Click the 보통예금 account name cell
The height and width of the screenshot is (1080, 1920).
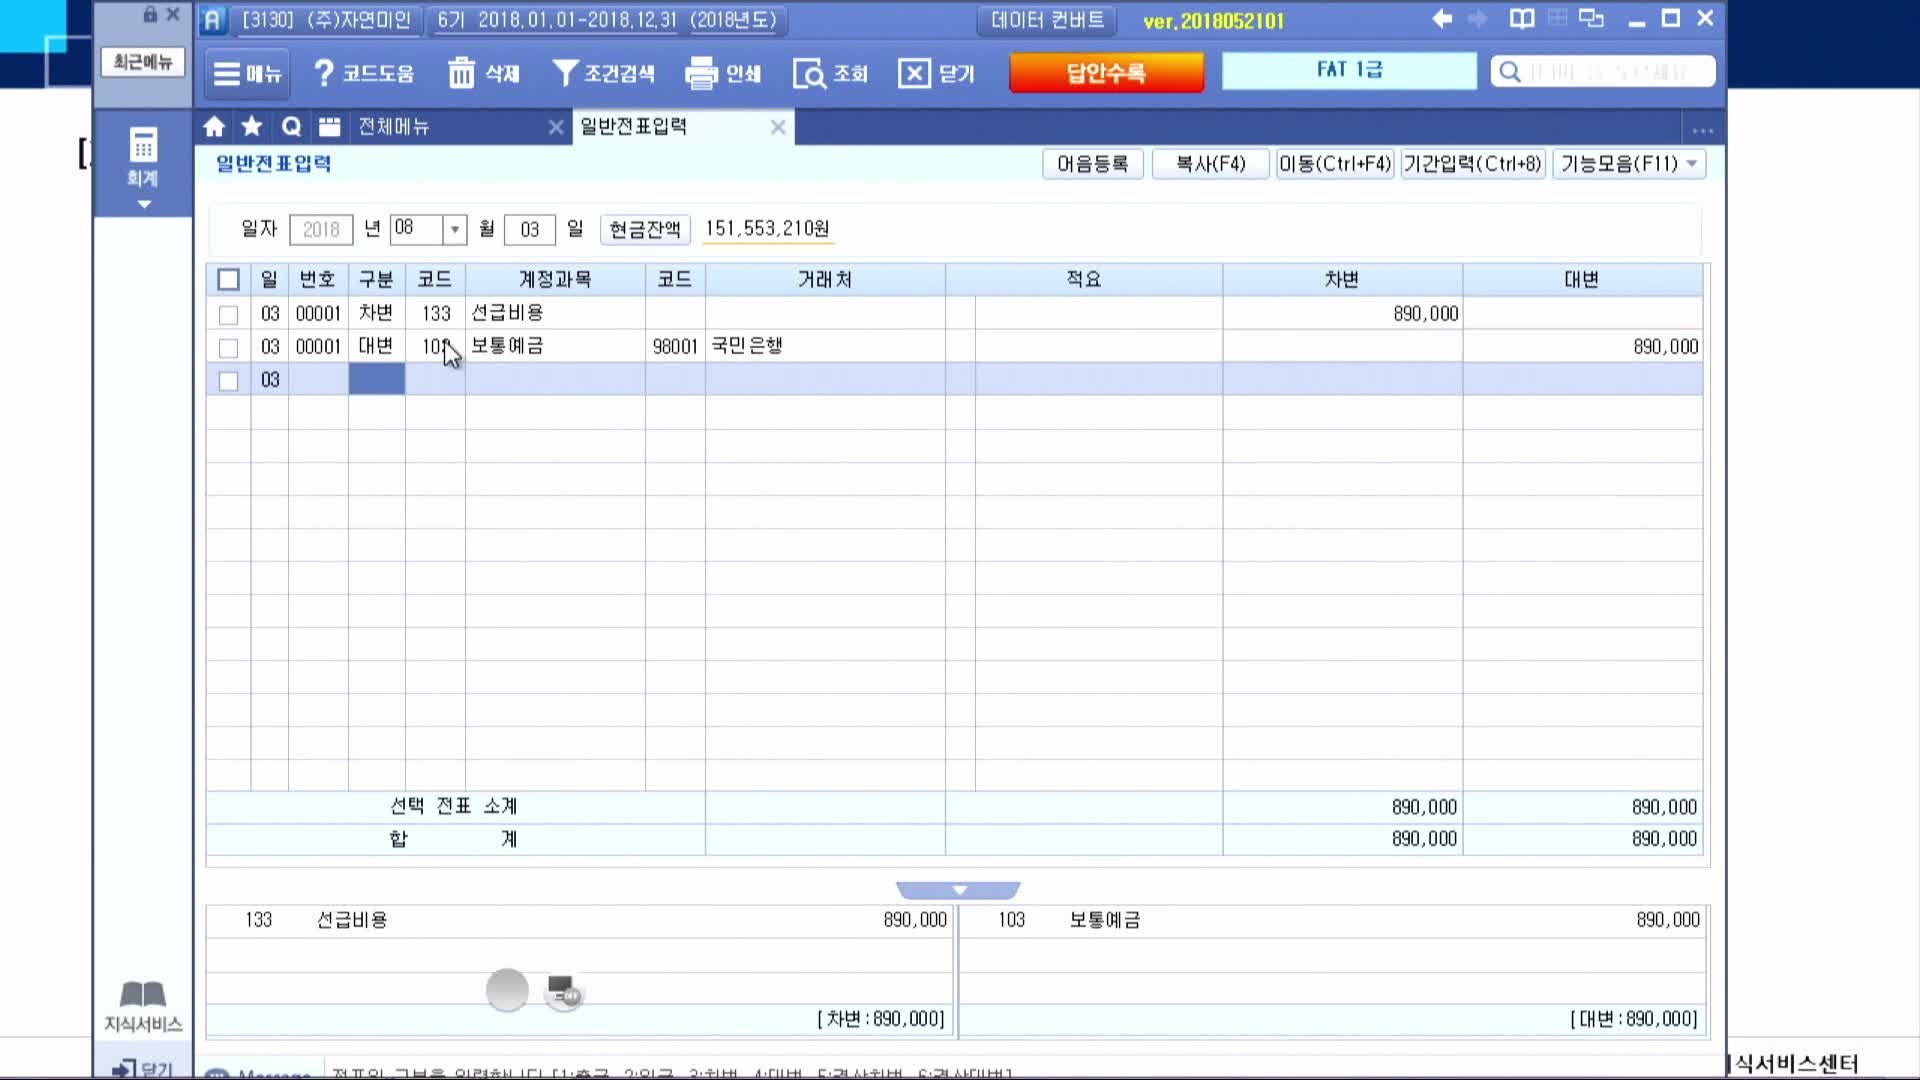555,346
